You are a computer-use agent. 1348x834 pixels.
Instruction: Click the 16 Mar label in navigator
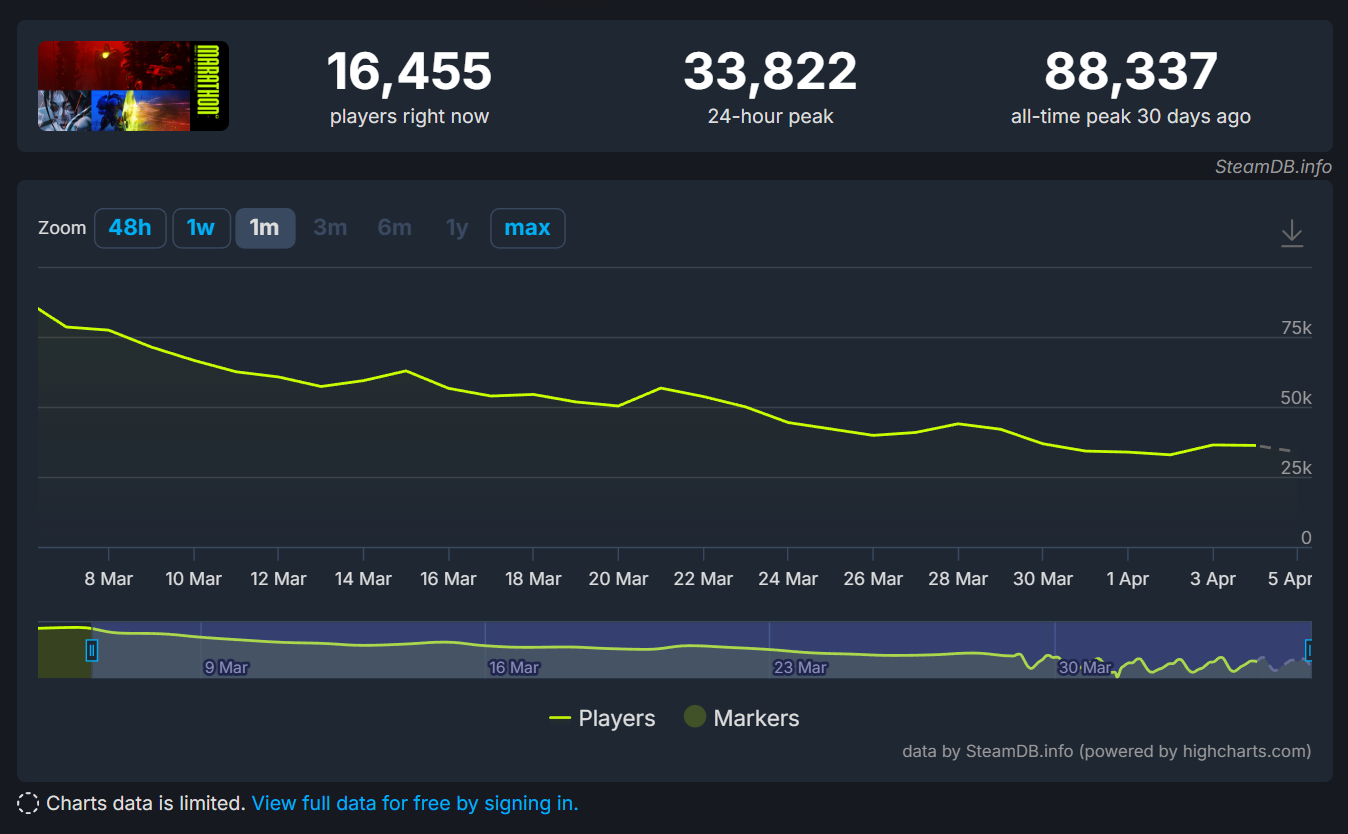coord(514,667)
